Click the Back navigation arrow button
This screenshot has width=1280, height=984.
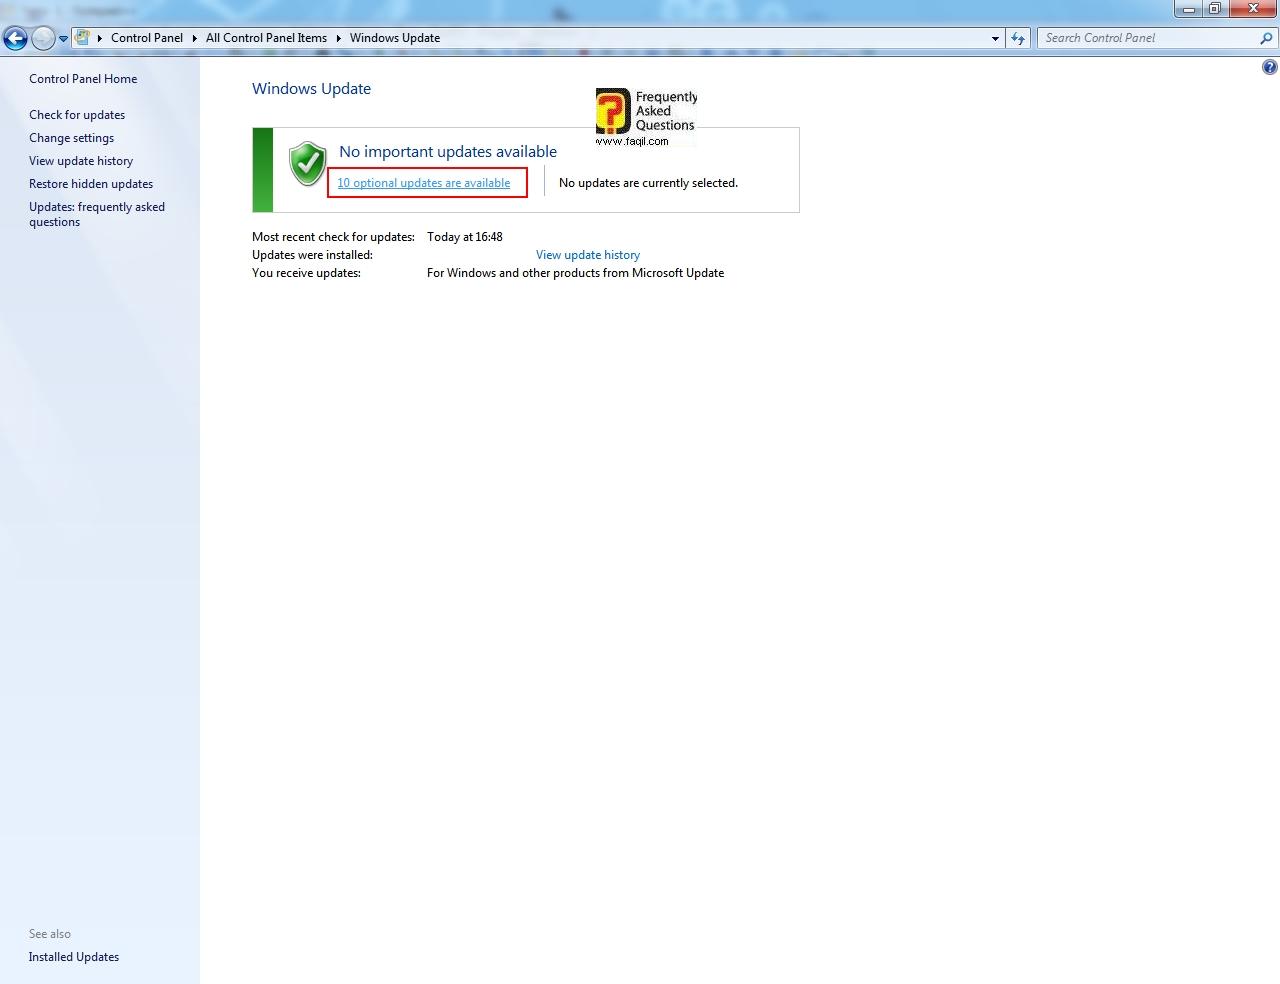coord(15,38)
